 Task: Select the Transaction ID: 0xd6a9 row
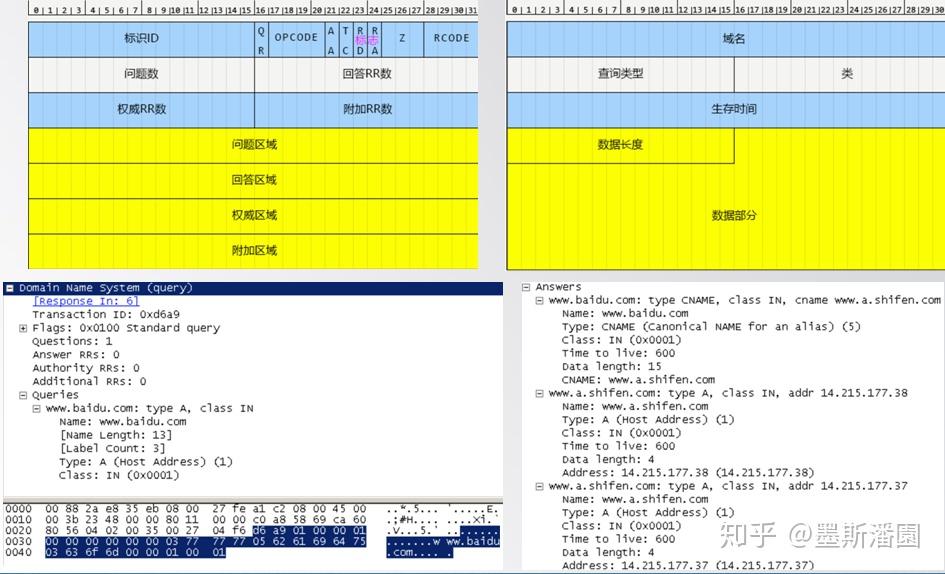click(106, 315)
